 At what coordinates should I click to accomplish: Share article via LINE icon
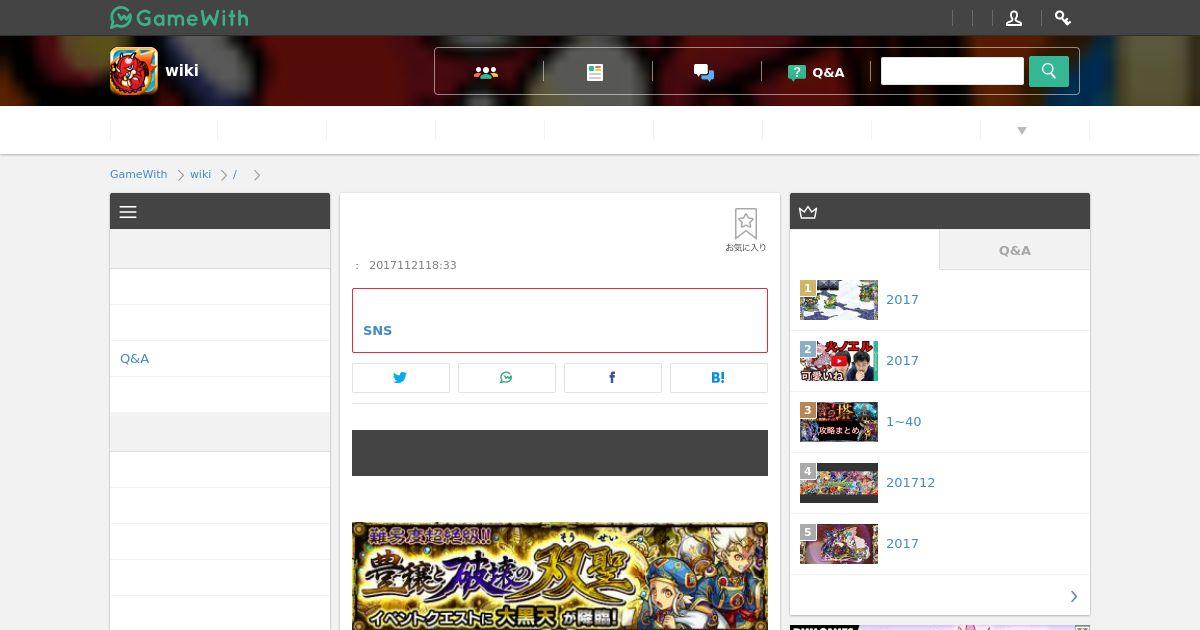507,377
